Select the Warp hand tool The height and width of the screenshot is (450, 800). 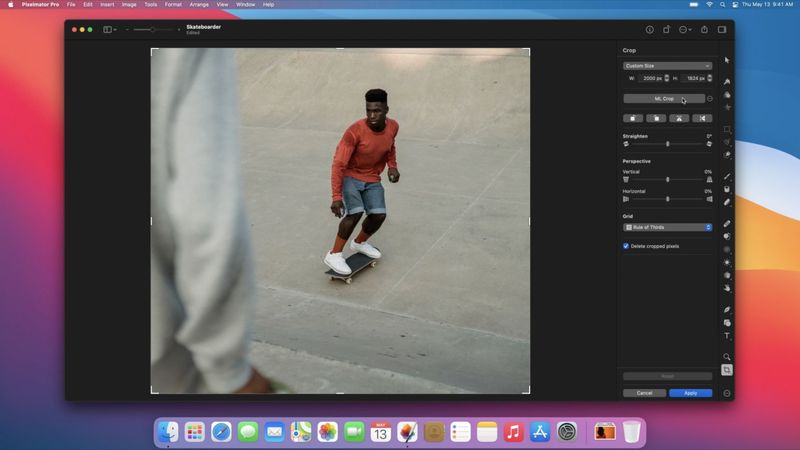[727, 288]
